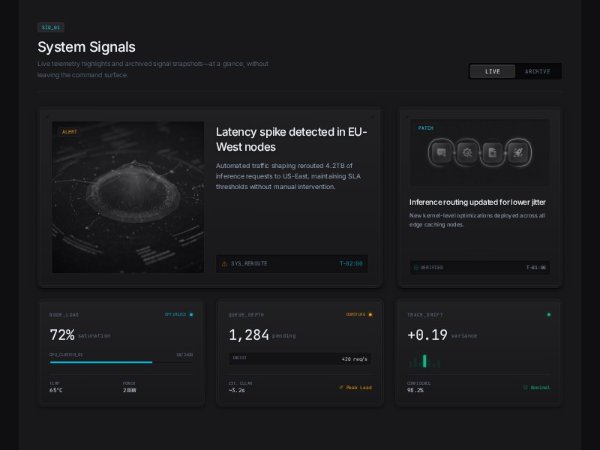
Task: Click the rocket icon in patch card
Action: (x=518, y=153)
